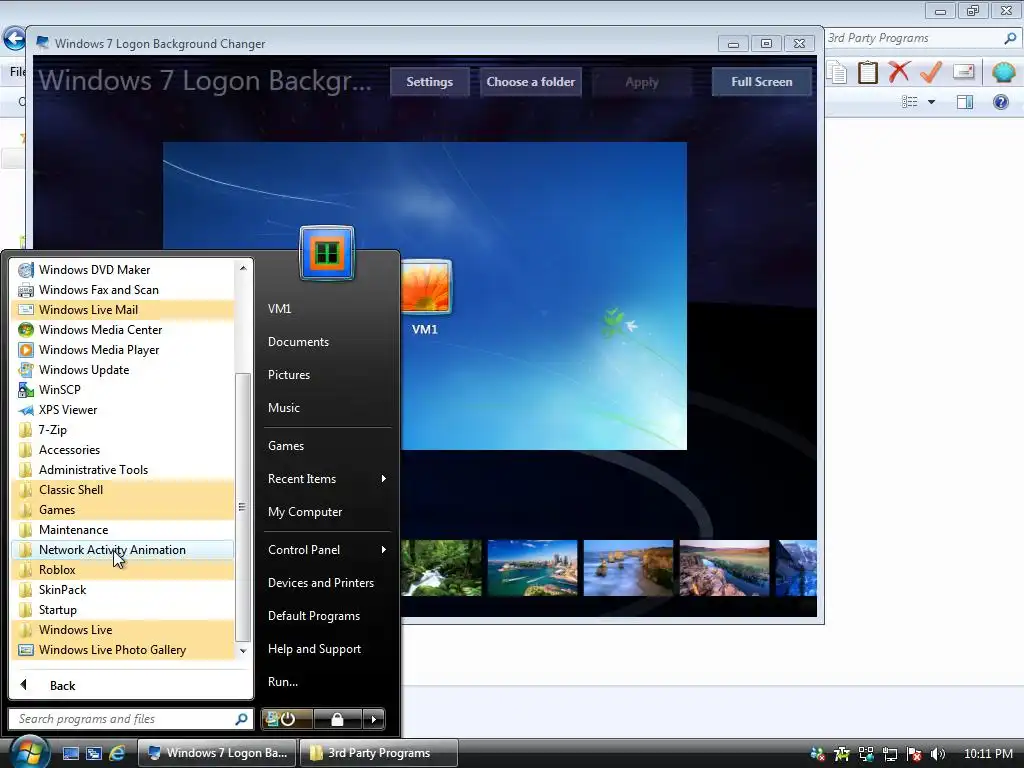
Task: Select the Sydney harbor thumbnail
Action: coord(533,568)
